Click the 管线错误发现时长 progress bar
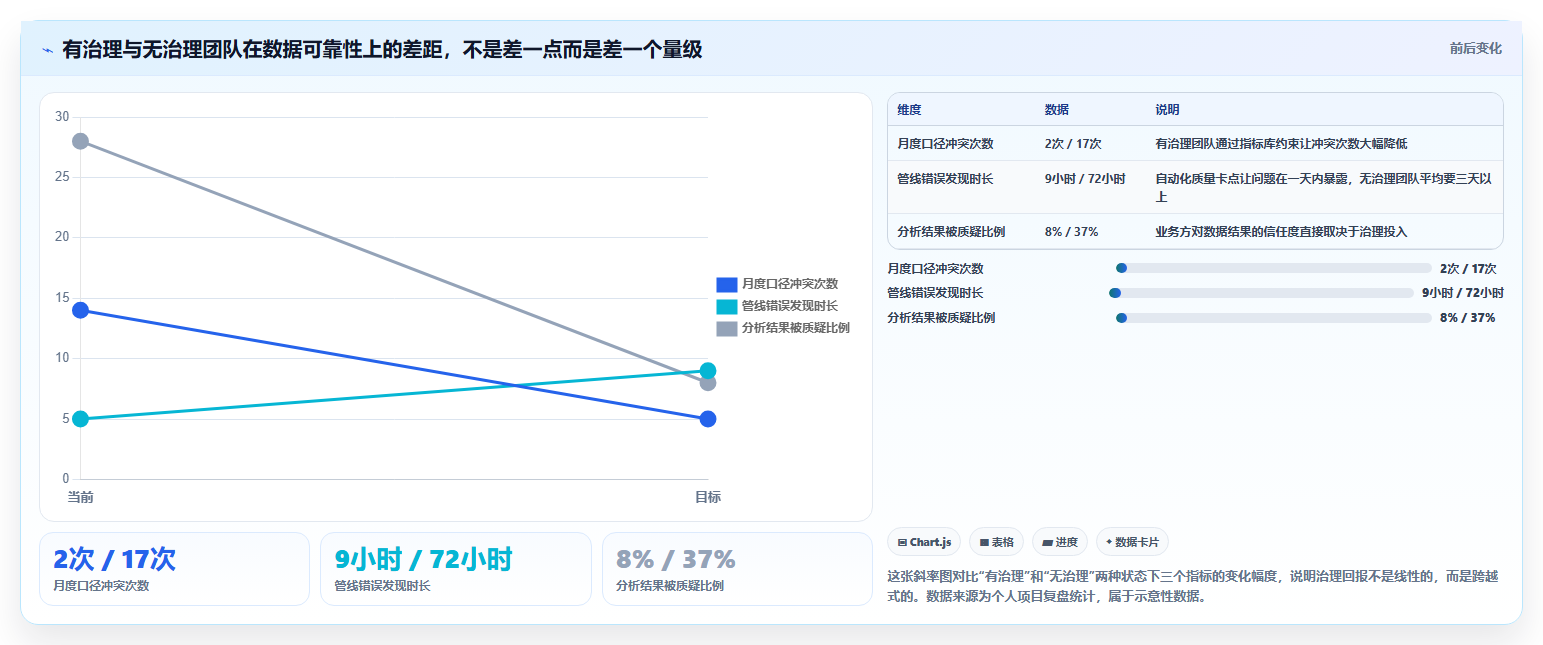Viewport: 1543px width, 645px height. point(1262,293)
